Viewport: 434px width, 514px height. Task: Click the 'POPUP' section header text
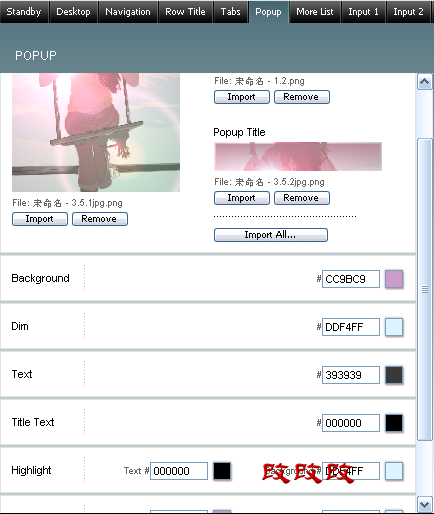[x=36, y=55]
